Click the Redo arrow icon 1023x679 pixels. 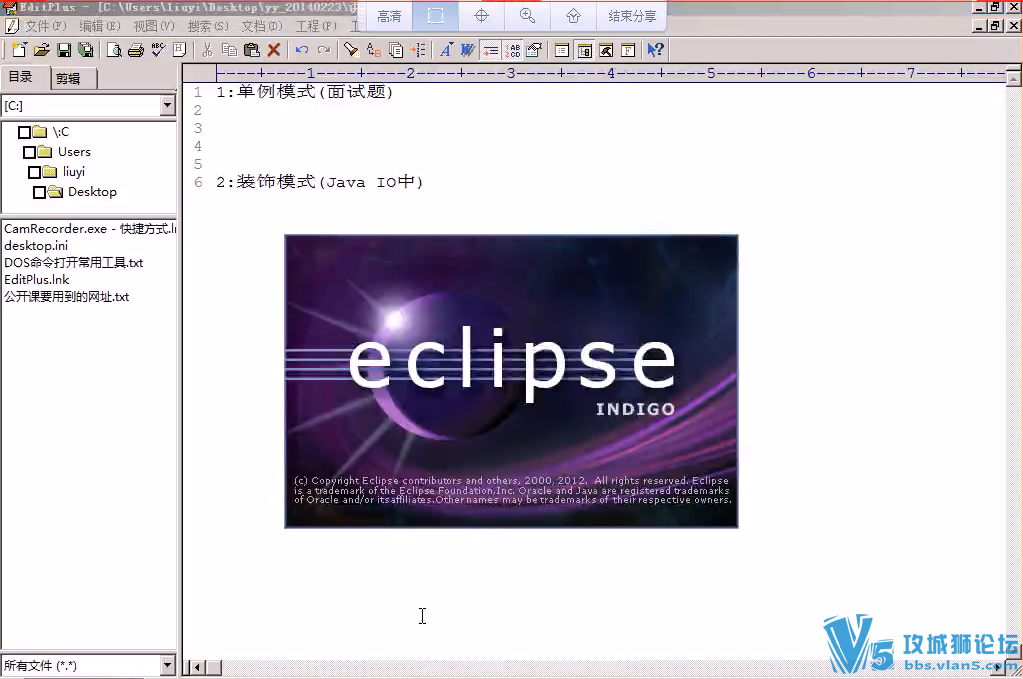324,50
